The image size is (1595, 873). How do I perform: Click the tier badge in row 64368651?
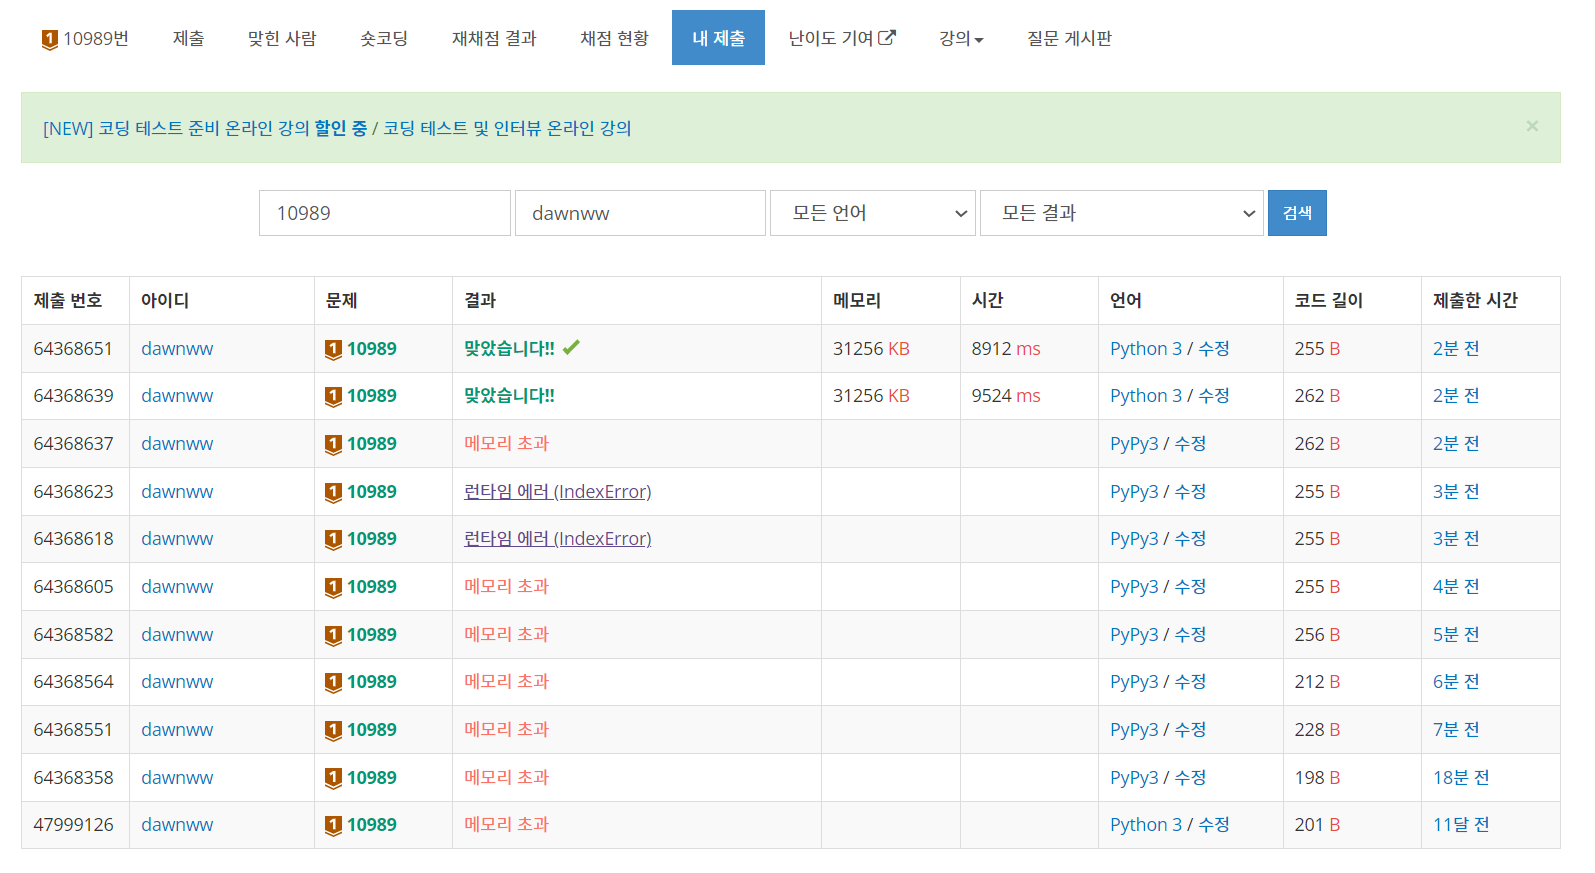pyautogui.click(x=334, y=349)
